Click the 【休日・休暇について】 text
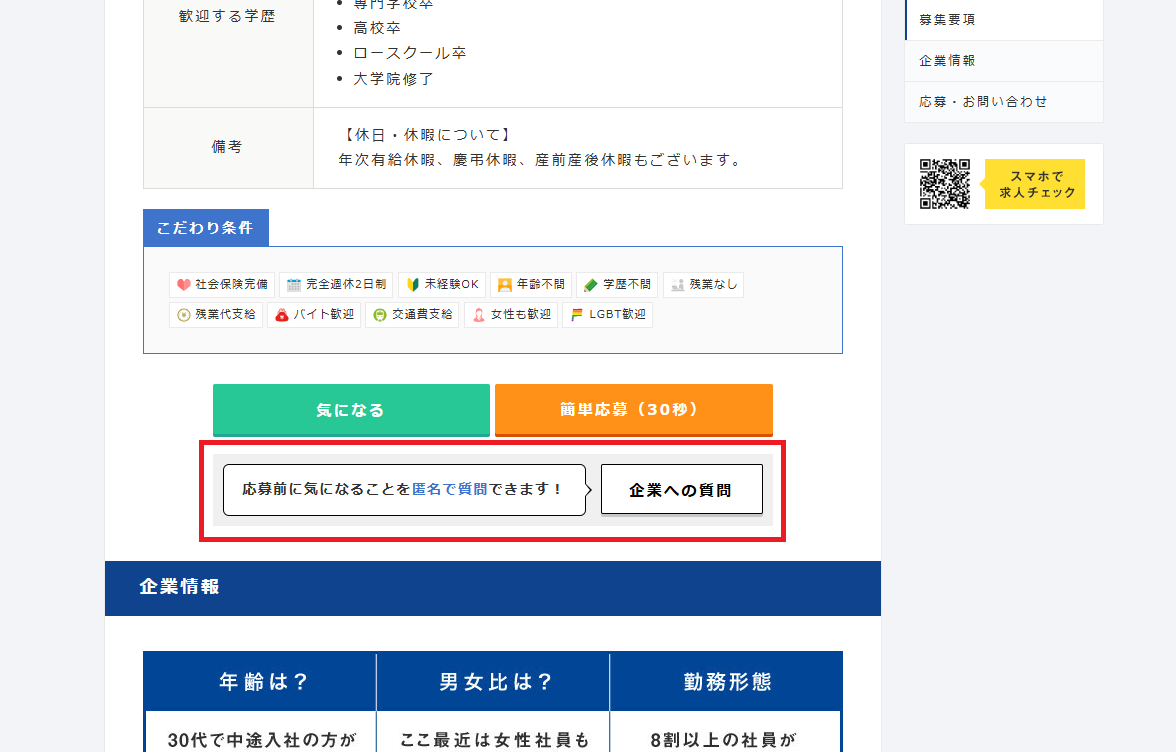 coord(427,135)
